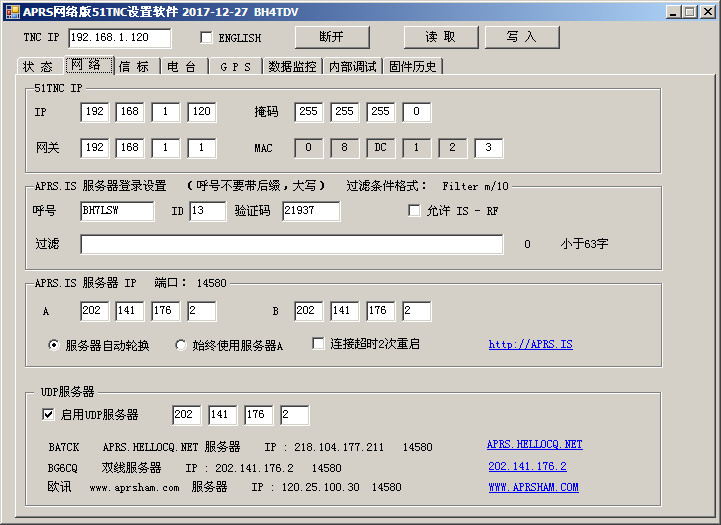721x525 pixels.
Task: Enable the ENGLISH language checkbox
Action: [207, 38]
